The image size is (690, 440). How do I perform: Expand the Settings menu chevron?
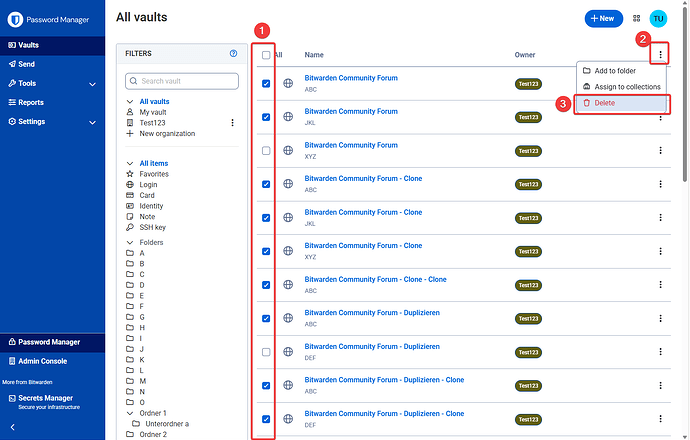(x=92, y=122)
